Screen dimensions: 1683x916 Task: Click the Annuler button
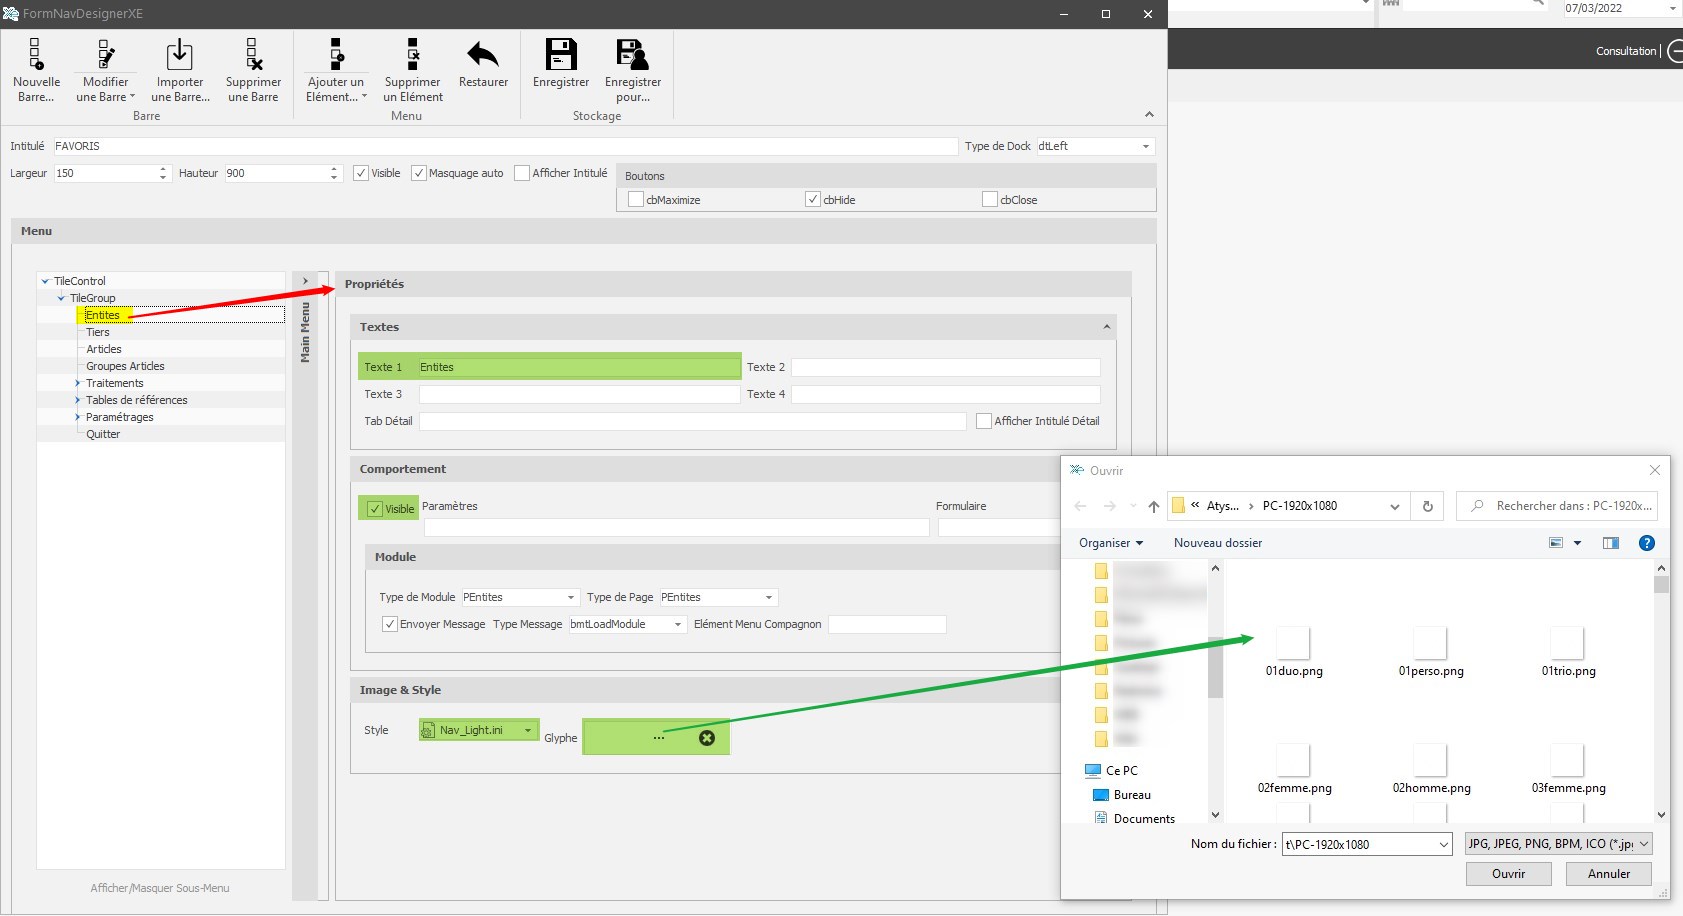(1608, 874)
